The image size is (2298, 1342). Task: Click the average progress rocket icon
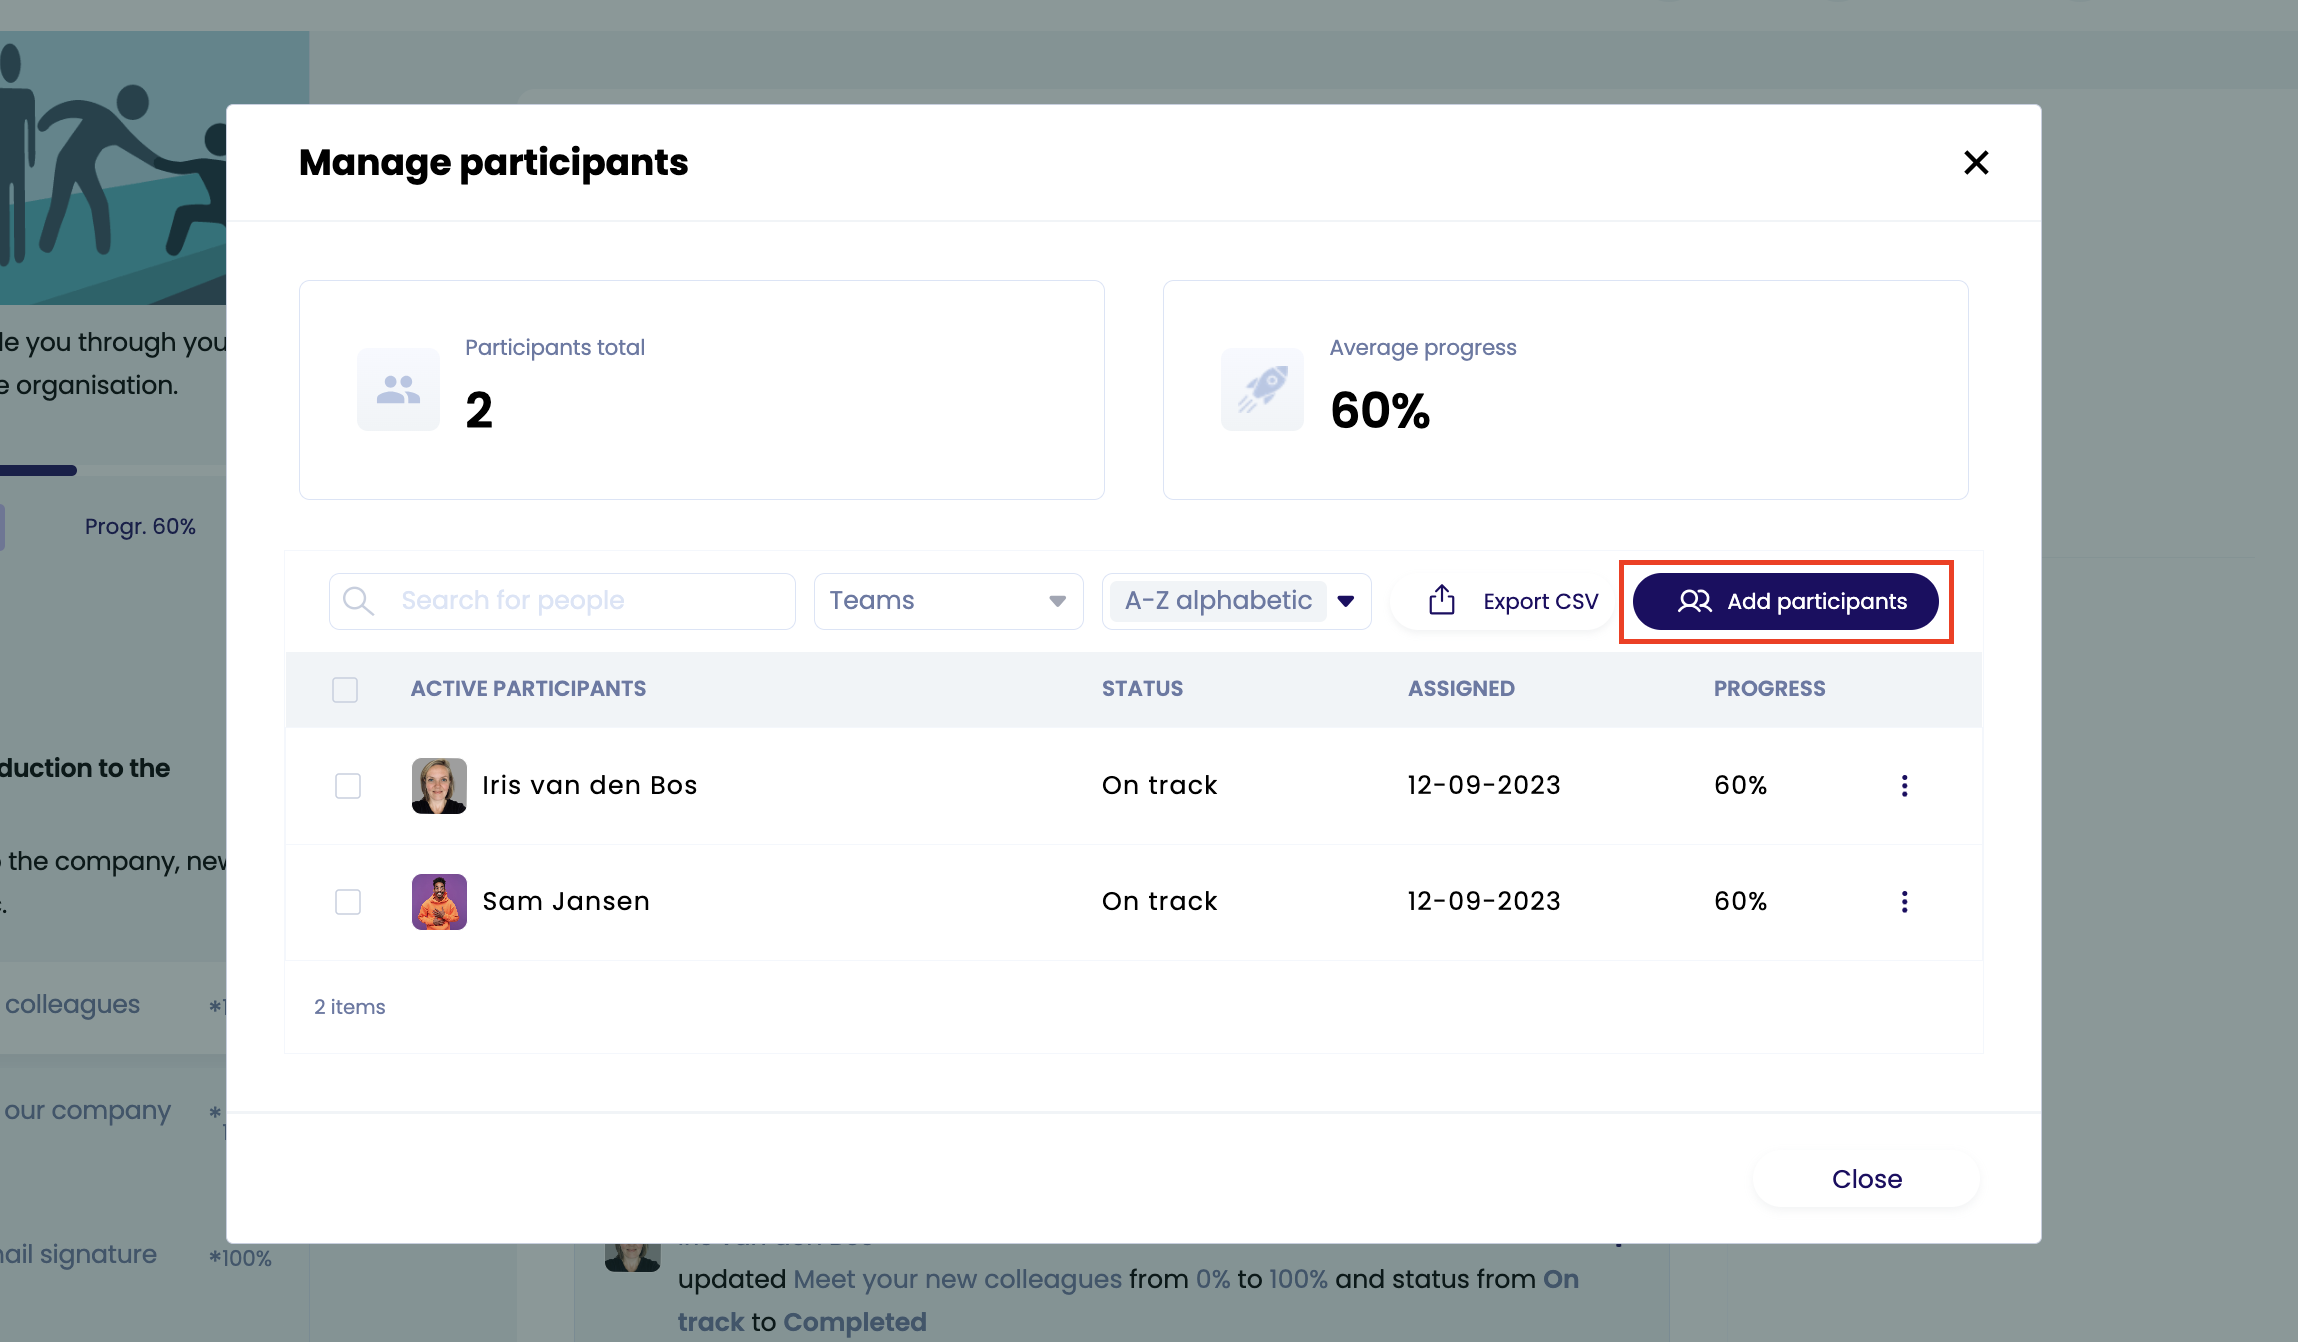point(1262,390)
